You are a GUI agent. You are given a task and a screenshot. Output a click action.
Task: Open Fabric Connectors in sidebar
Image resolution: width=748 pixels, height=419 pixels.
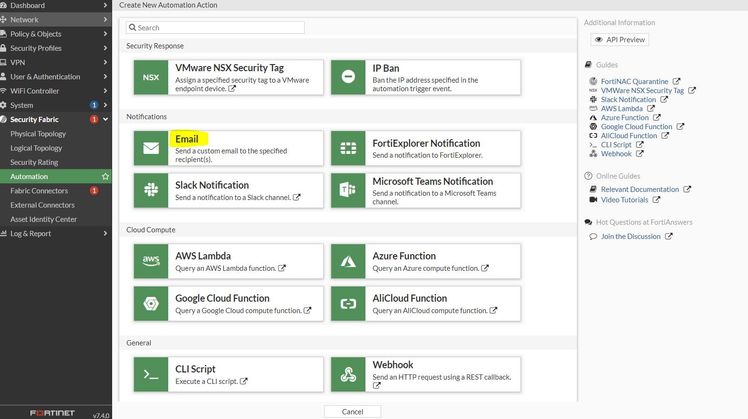click(39, 190)
